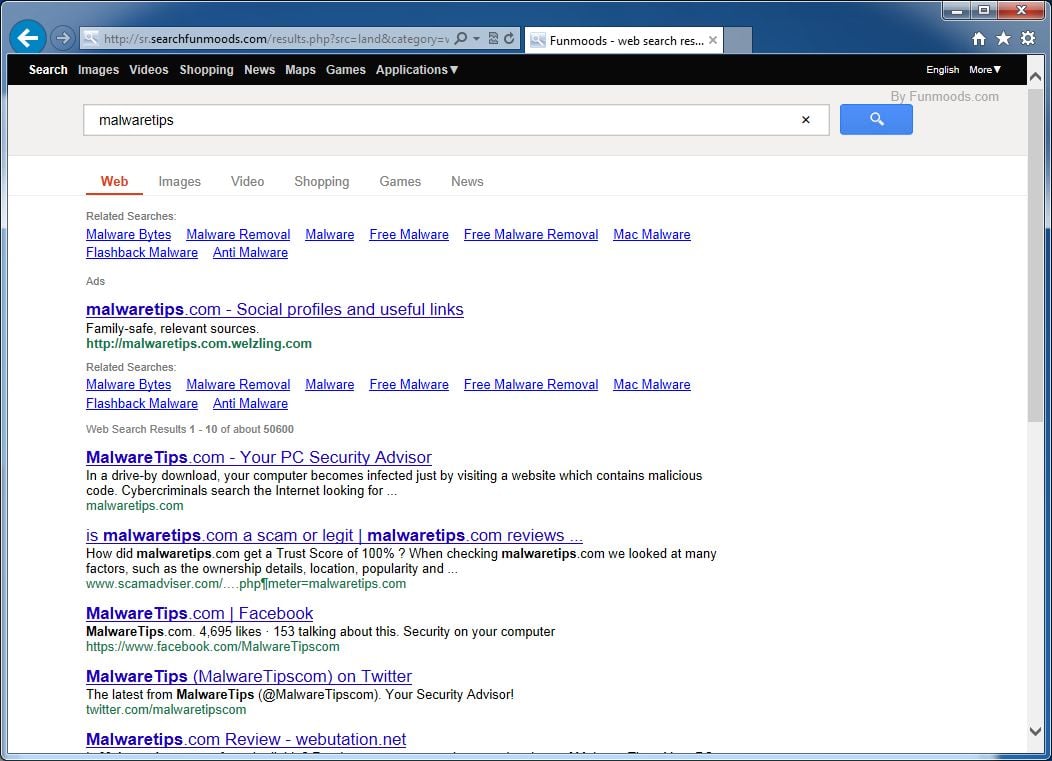1052x761 pixels.
Task: Open Games in the black navigation bar
Action: 346,69
